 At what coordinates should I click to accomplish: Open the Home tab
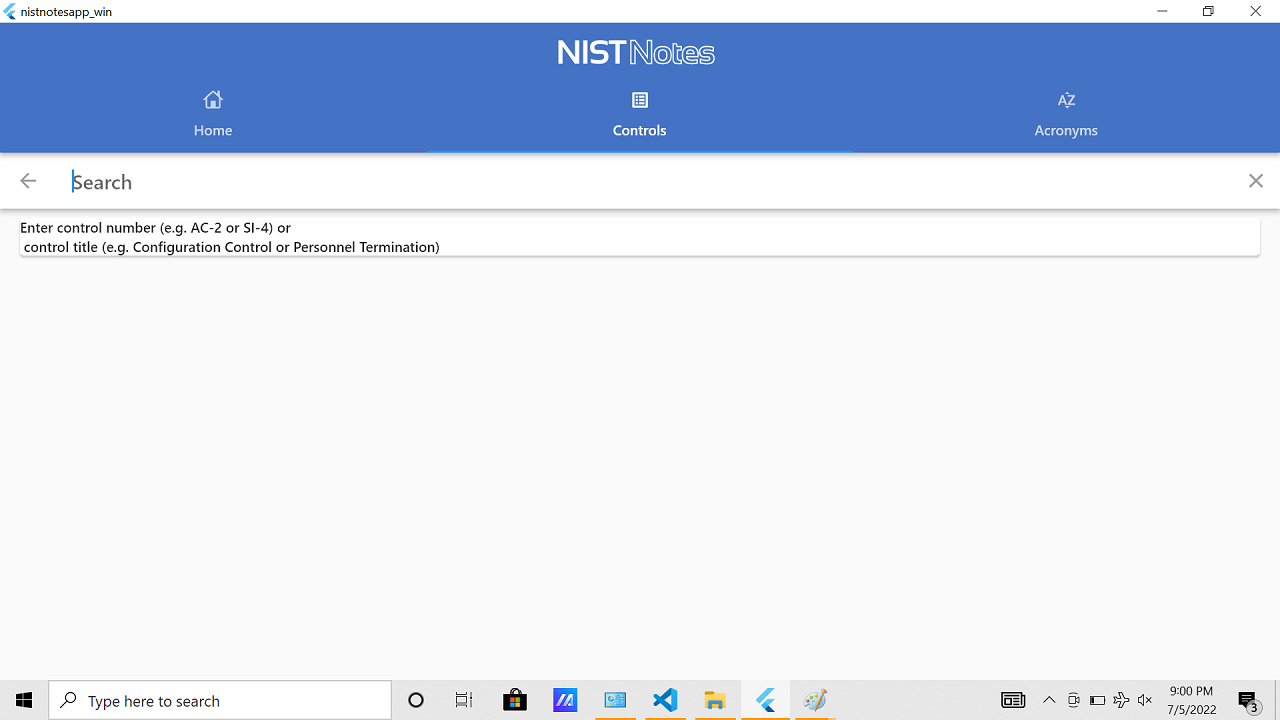pyautogui.click(x=213, y=114)
